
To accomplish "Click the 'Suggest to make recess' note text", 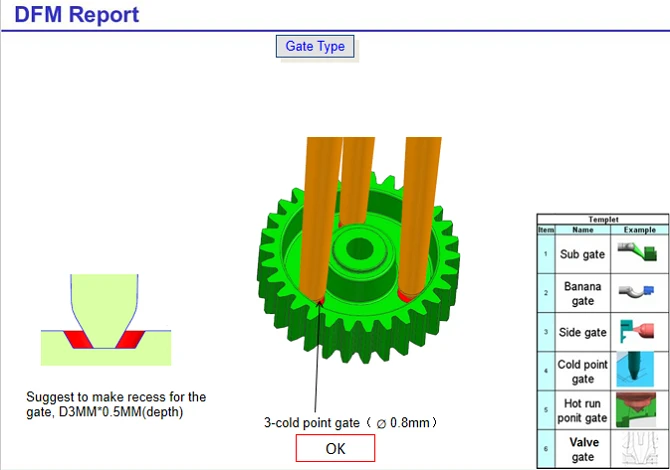I will click(x=116, y=404).
